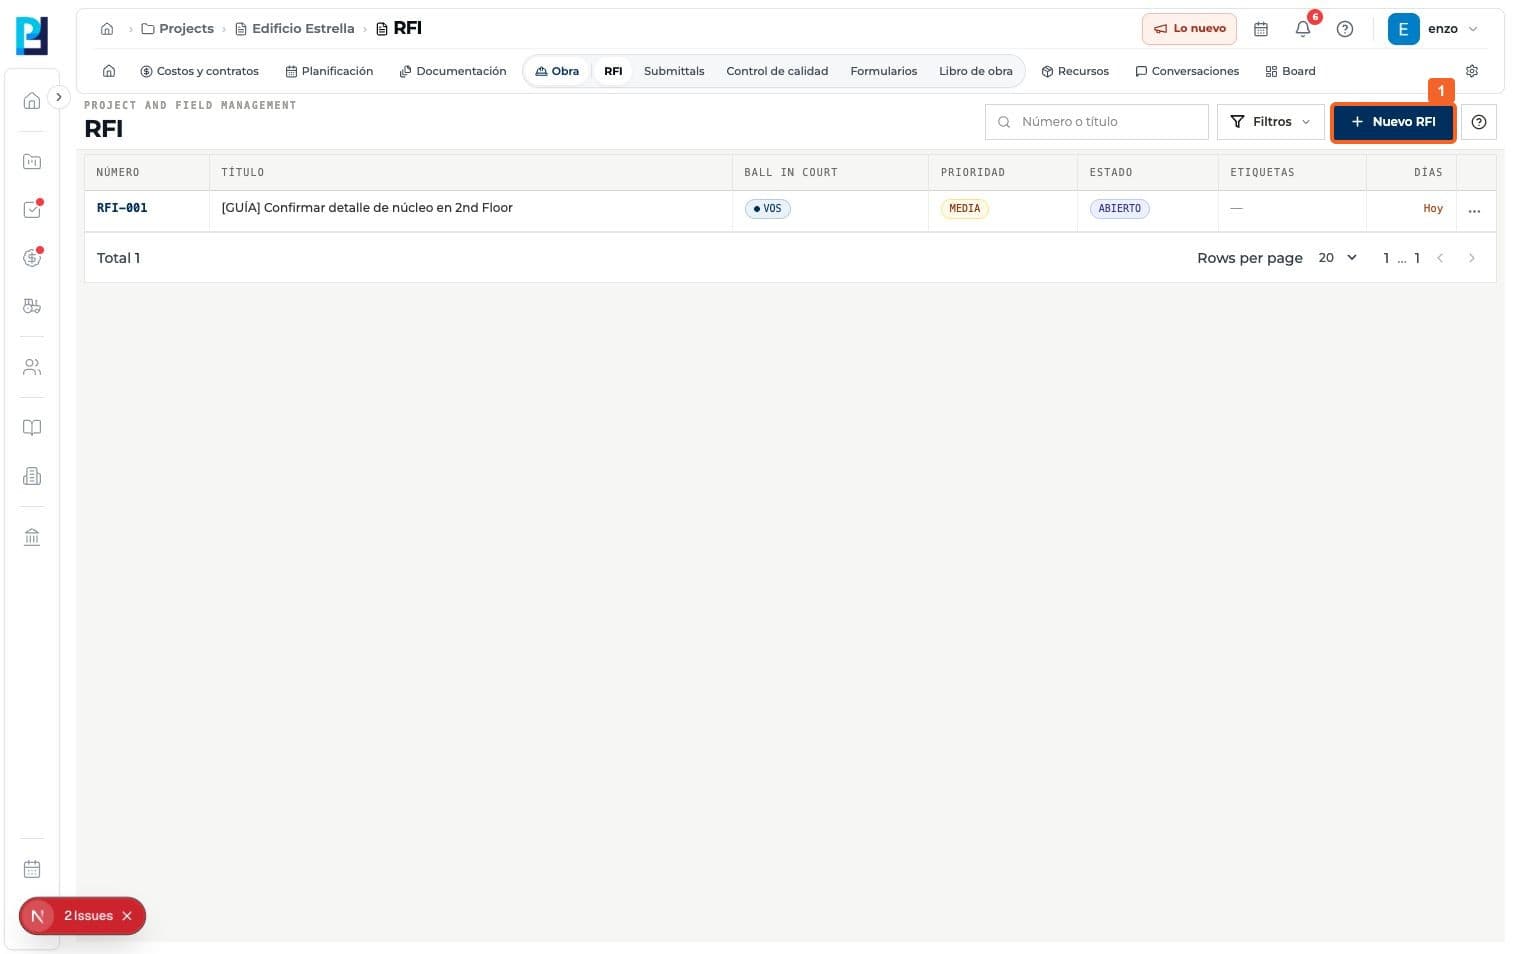
Task: Open the Board view
Action: click(x=1291, y=71)
